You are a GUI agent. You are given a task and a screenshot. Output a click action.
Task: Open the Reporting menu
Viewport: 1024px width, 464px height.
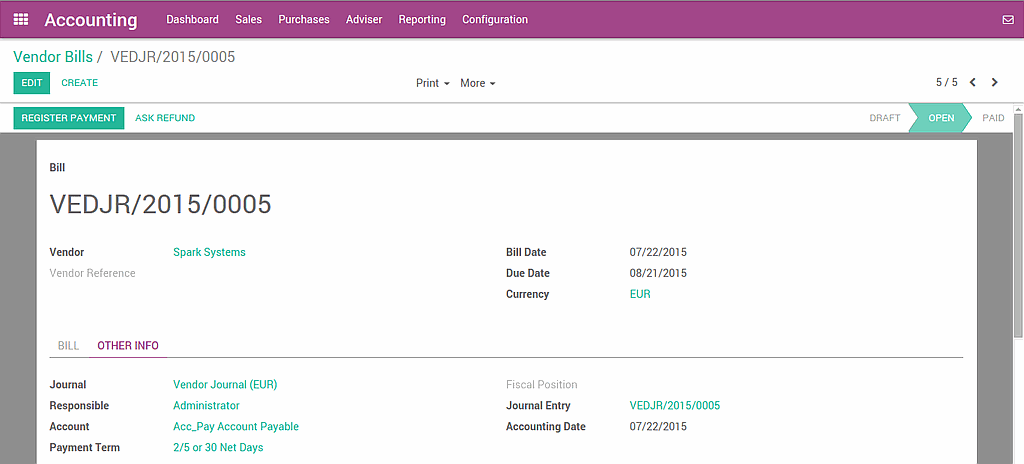tap(422, 20)
